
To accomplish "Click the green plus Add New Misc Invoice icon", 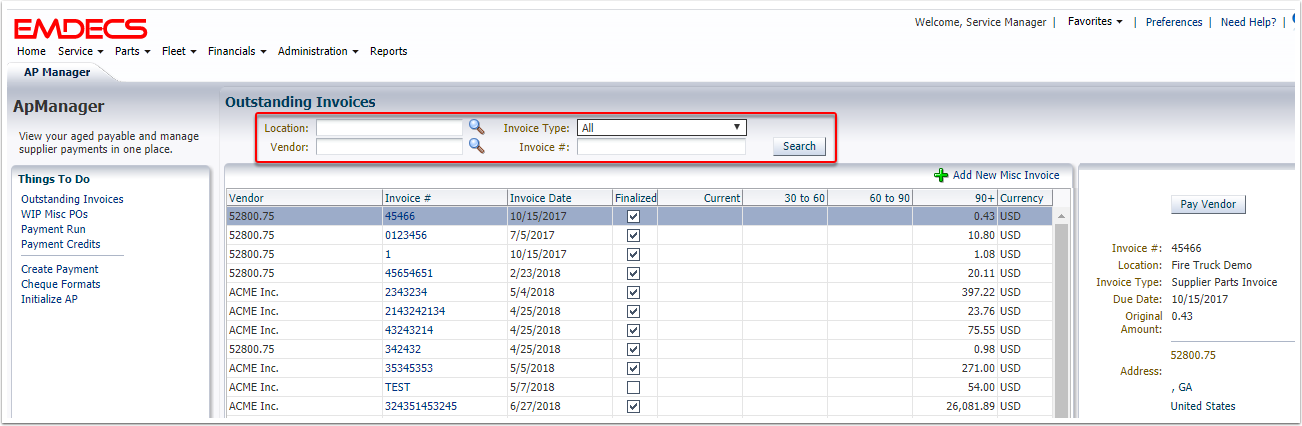I will click(x=941, y=175).
